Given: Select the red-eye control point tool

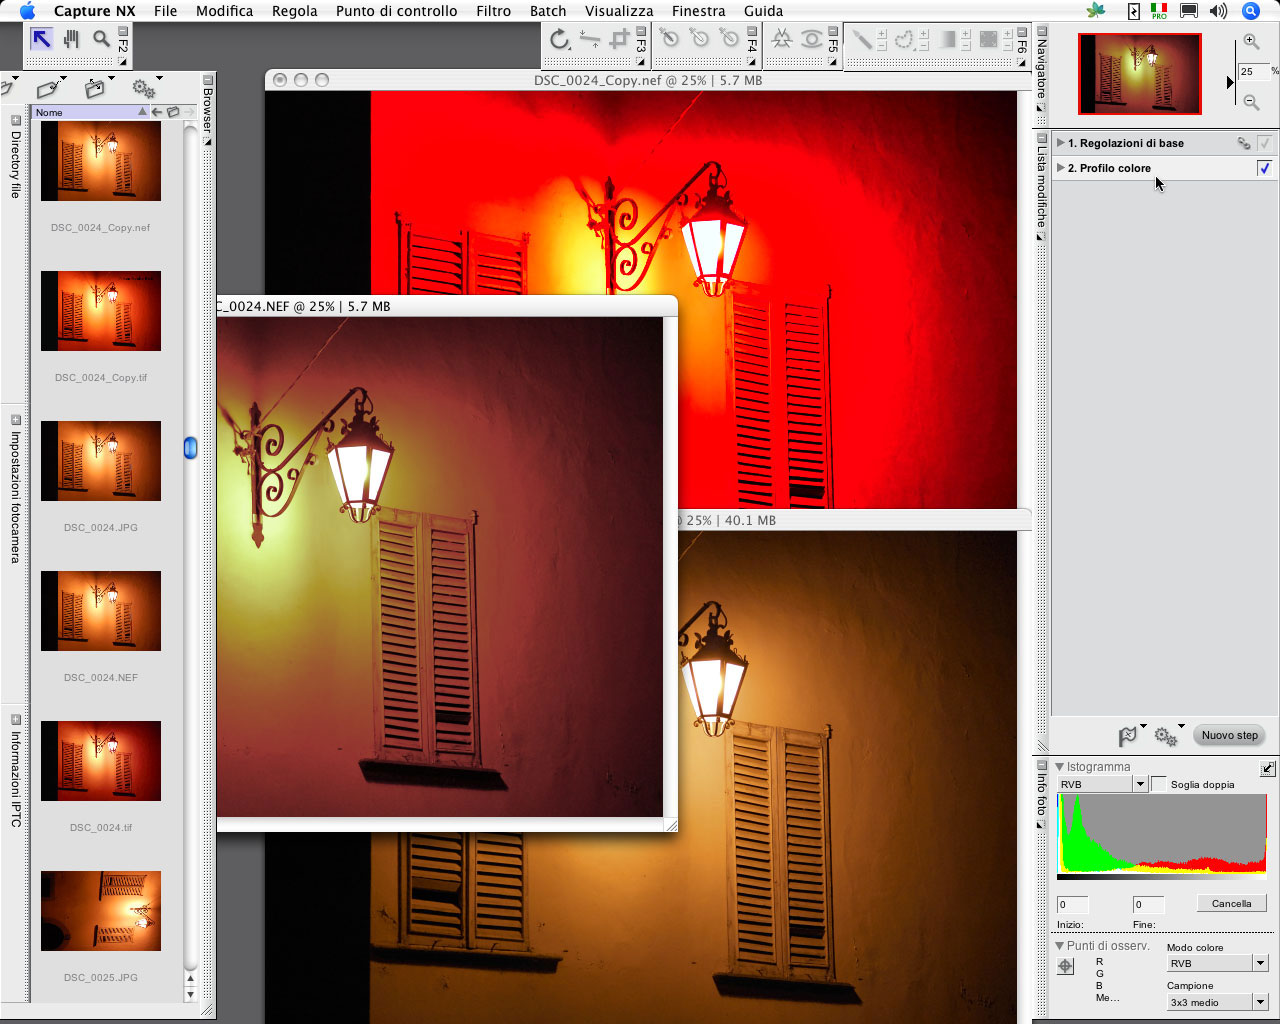Looking at the screenshot, I should [x=812, y=39].
